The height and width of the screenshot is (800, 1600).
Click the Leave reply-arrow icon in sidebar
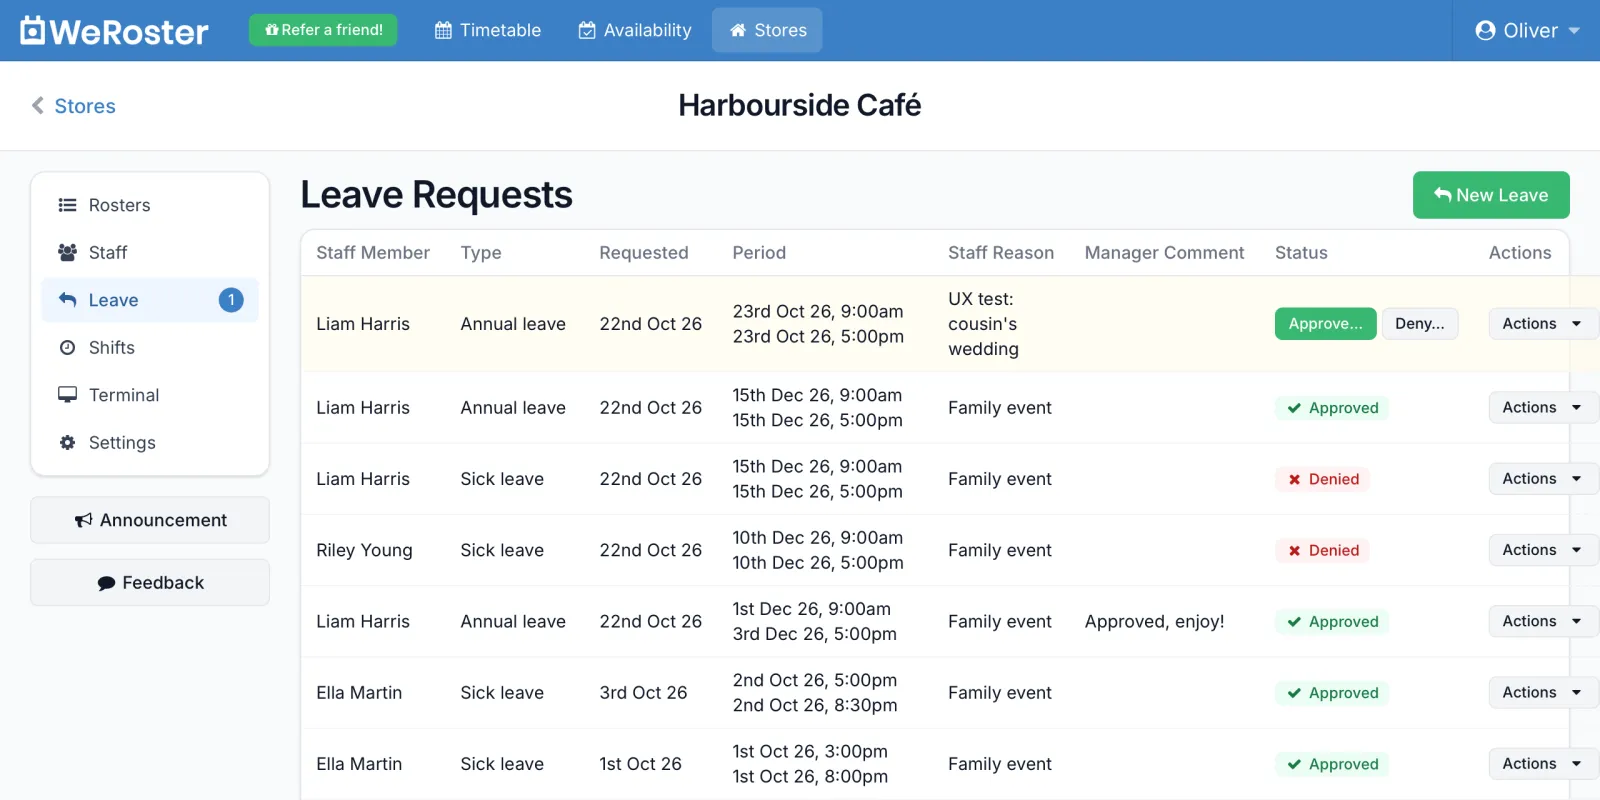pyautogui.click(x=67, y=299)
